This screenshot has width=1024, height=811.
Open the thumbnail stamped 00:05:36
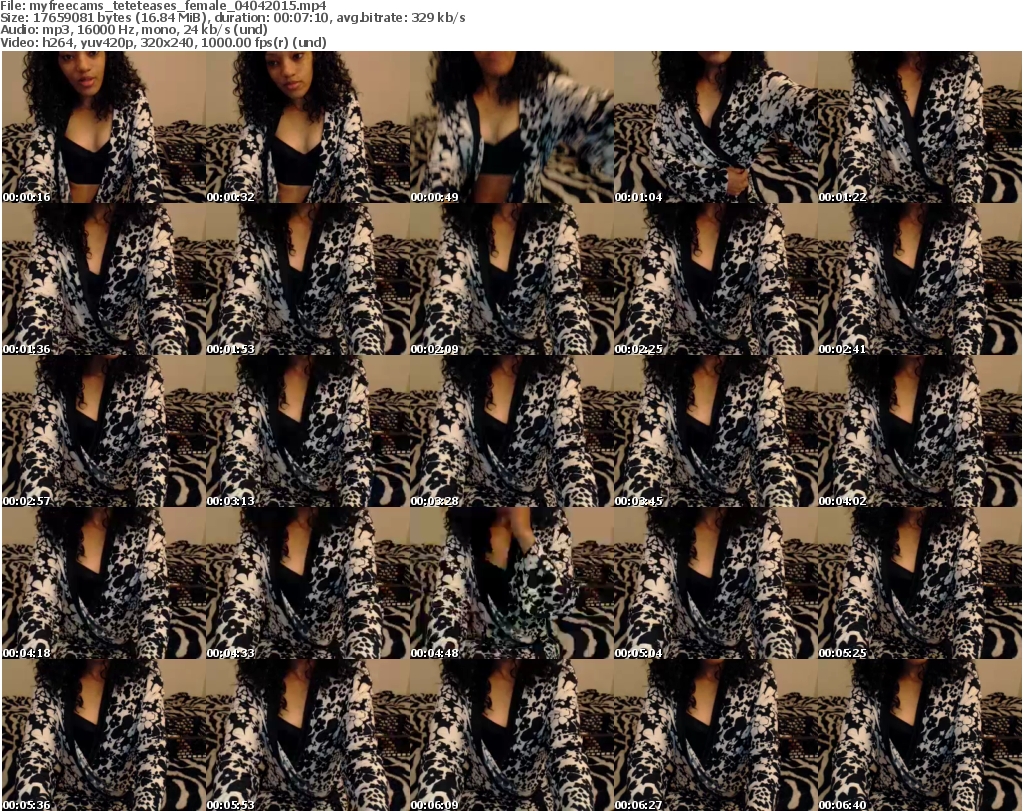pos(104,735)
